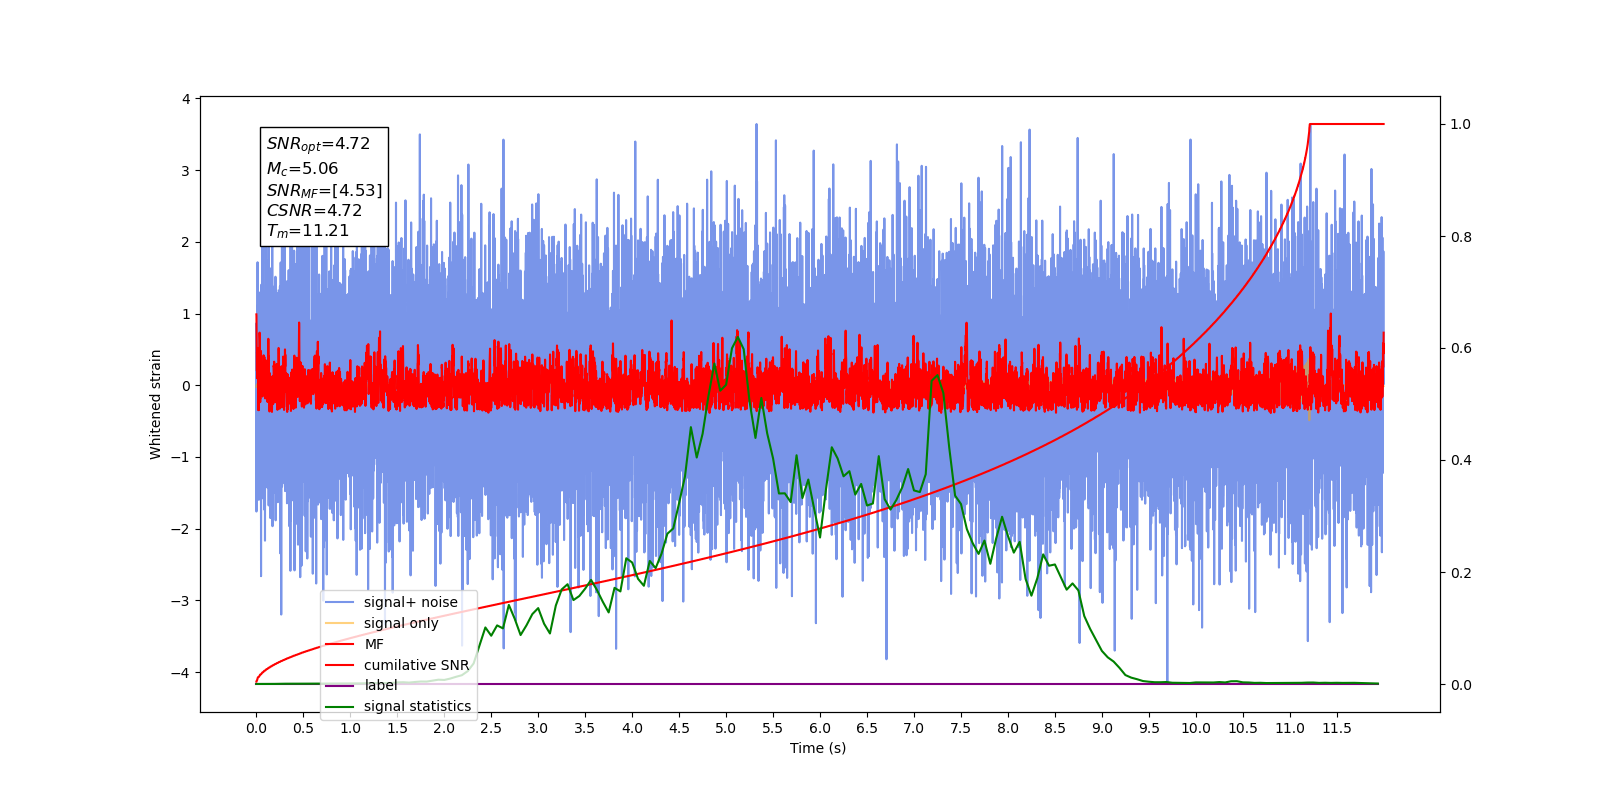The height and width of the screenshot is (800, 1600).
Task: Click the right y-axis tick label 0.6
Action: 1461,349
